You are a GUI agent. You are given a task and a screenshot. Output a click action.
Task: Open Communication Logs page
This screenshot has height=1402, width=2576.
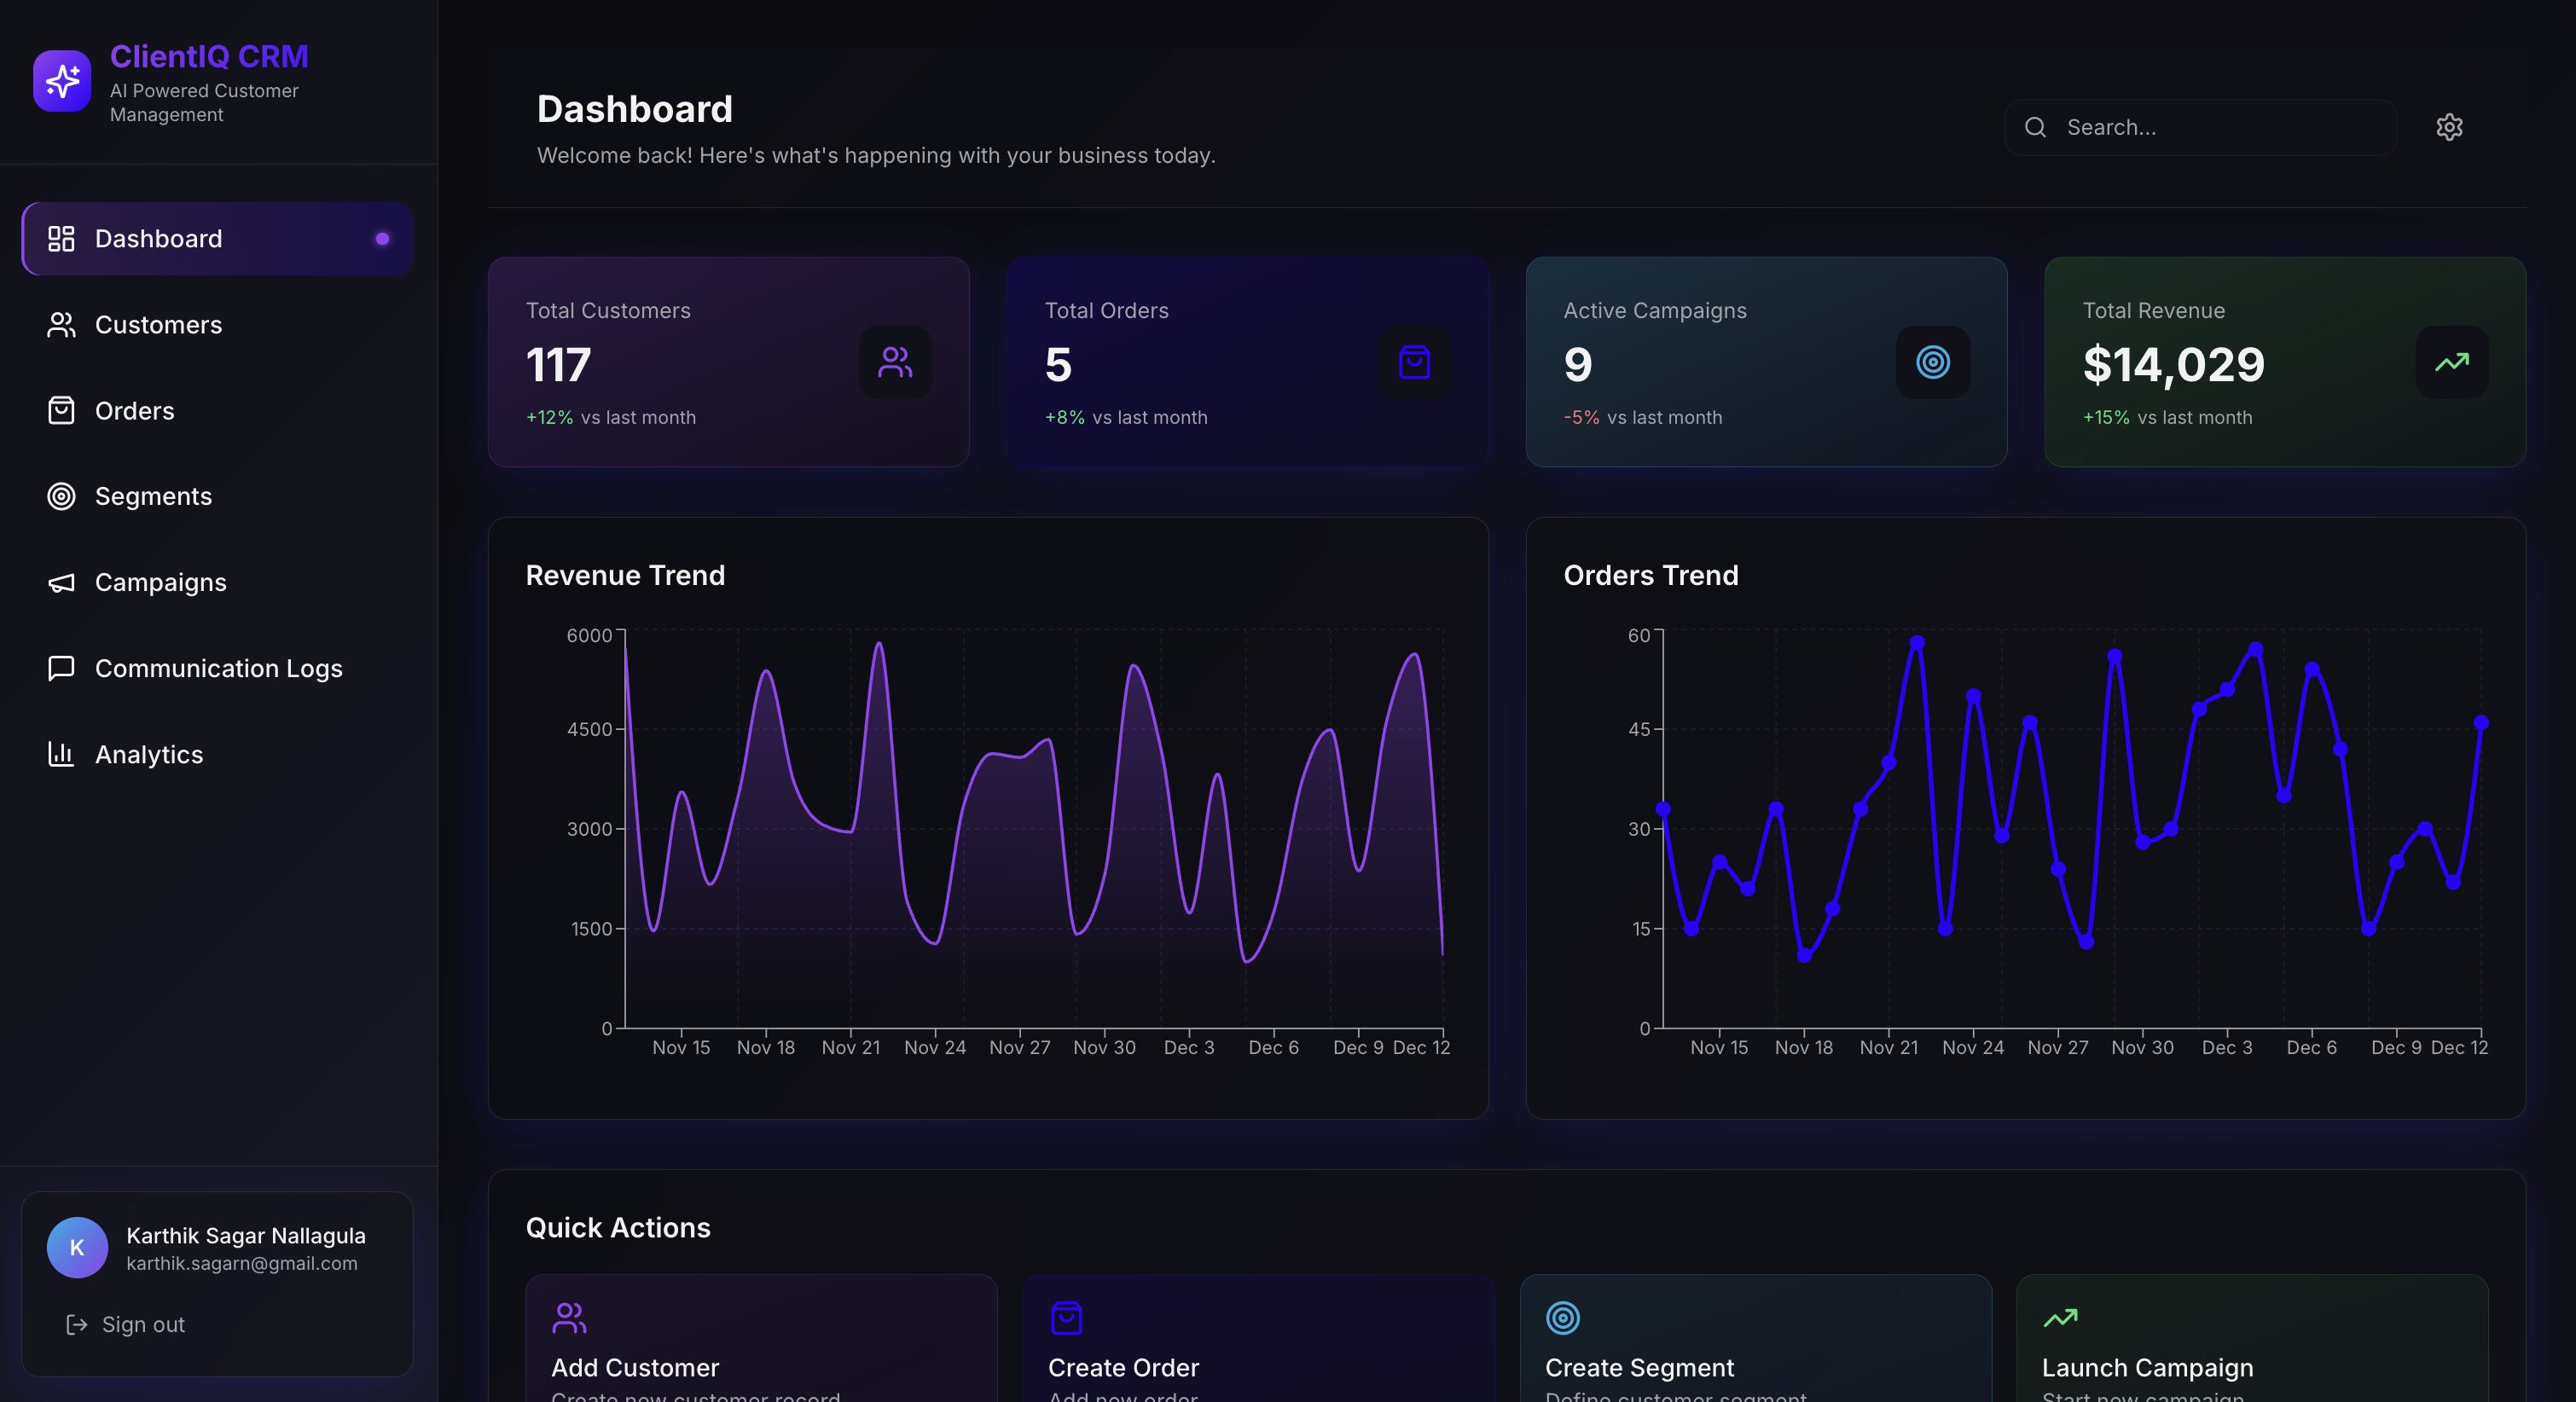(x=217, y=668)
